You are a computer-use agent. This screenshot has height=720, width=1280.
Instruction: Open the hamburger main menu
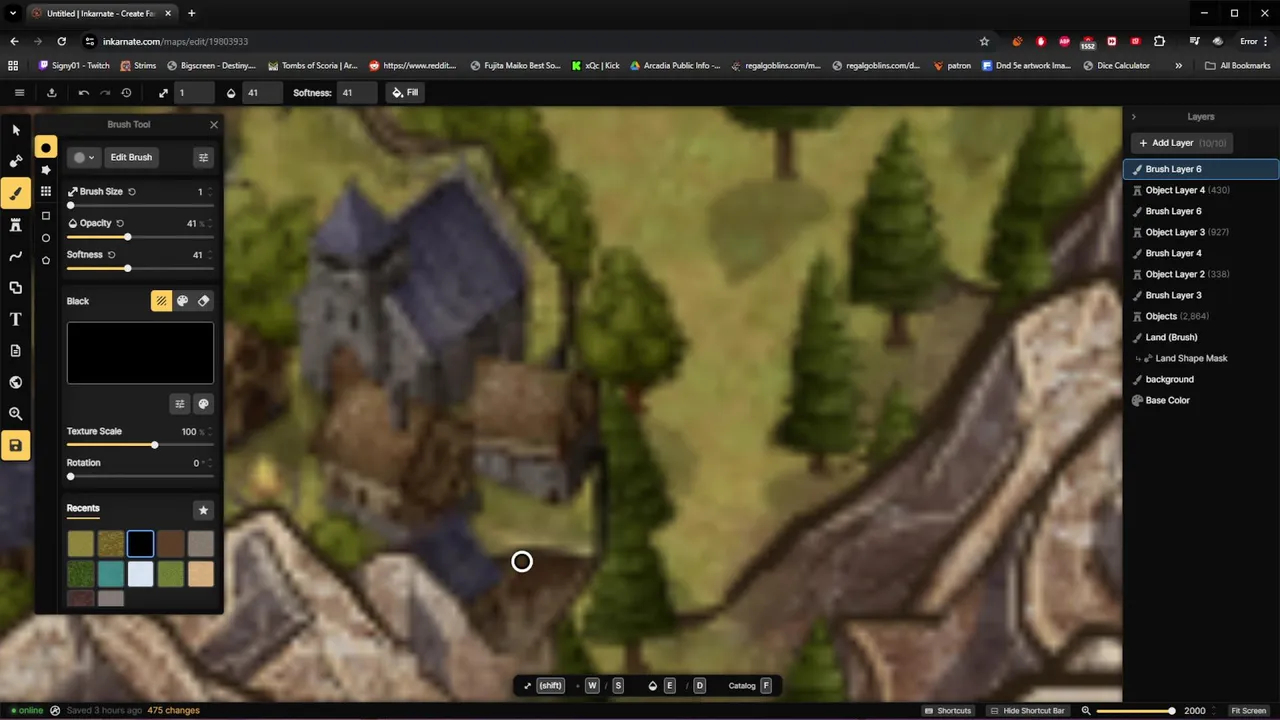(19, 92)
